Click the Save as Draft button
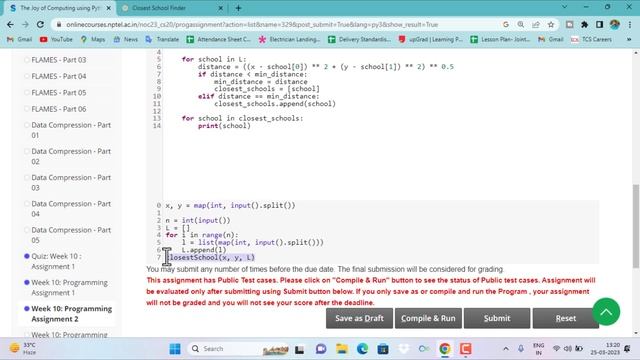 pos(359,318)
